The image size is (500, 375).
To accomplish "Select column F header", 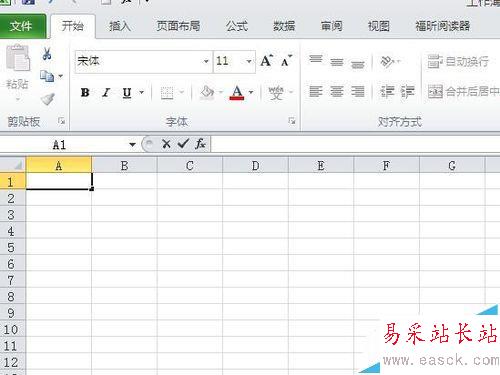I will (x=386, y=165).
